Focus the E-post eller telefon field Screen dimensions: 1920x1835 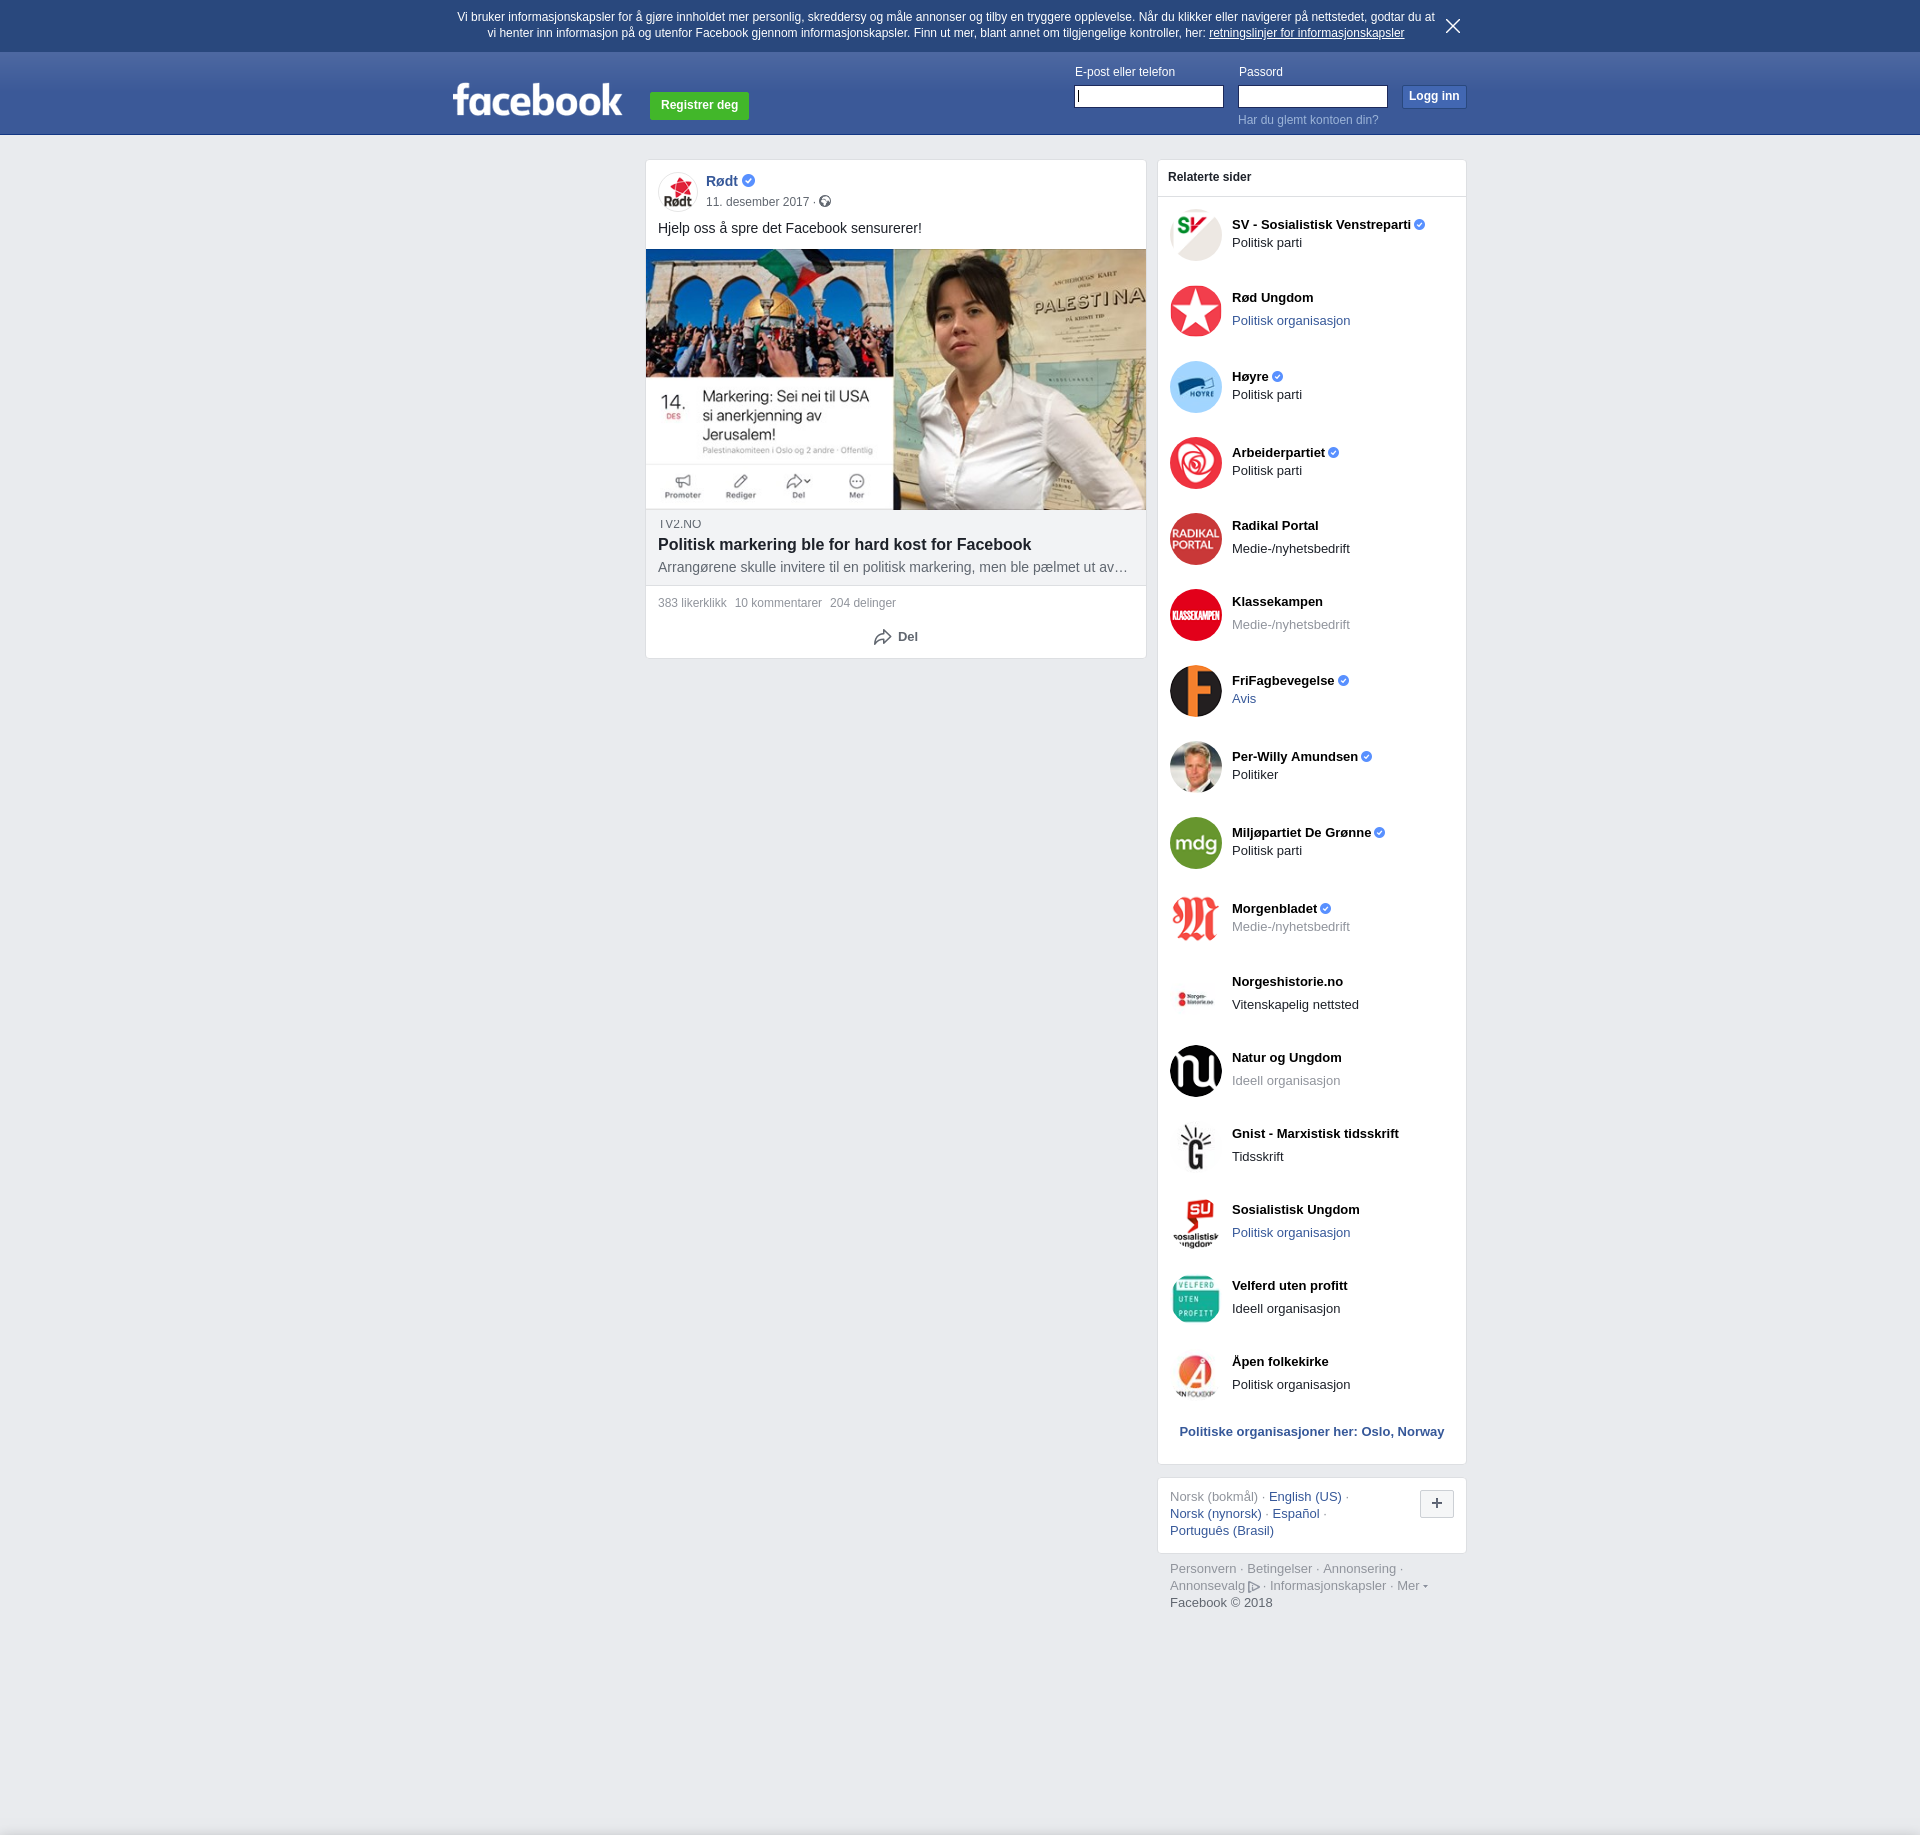1149,96
